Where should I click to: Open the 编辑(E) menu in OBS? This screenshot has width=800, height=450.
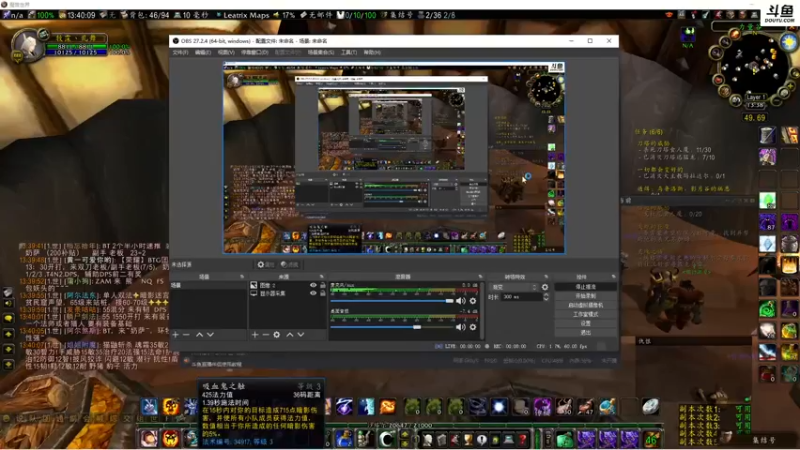point(203,52)
